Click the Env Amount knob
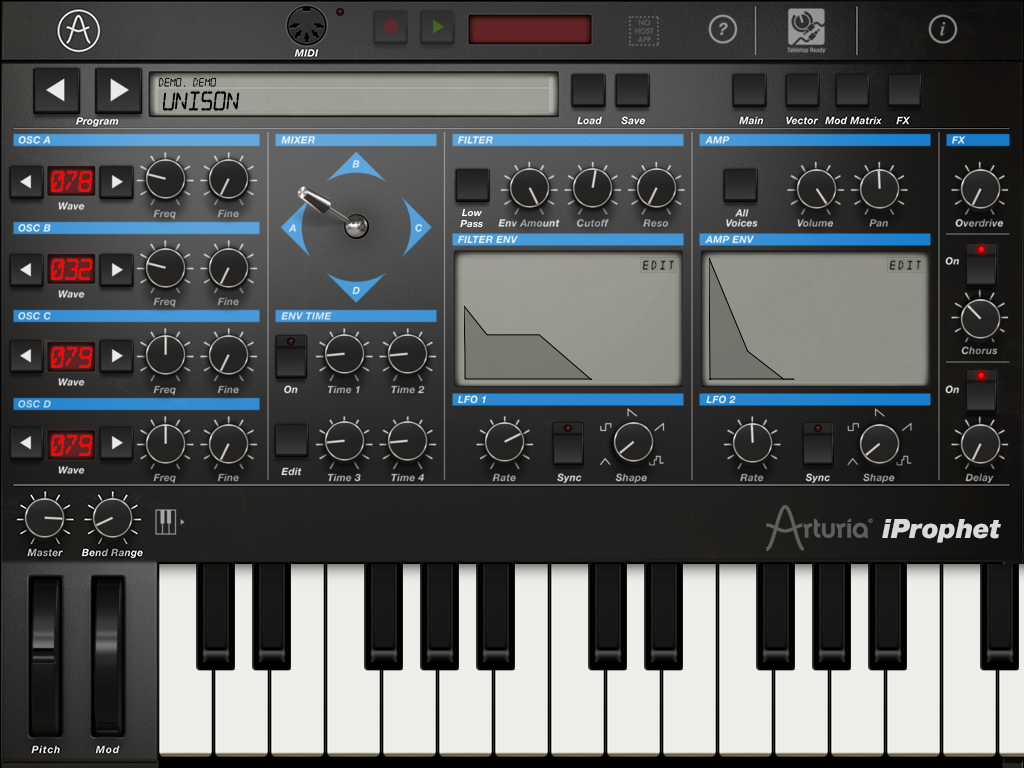1024x768 pixels. coord(529,188)
